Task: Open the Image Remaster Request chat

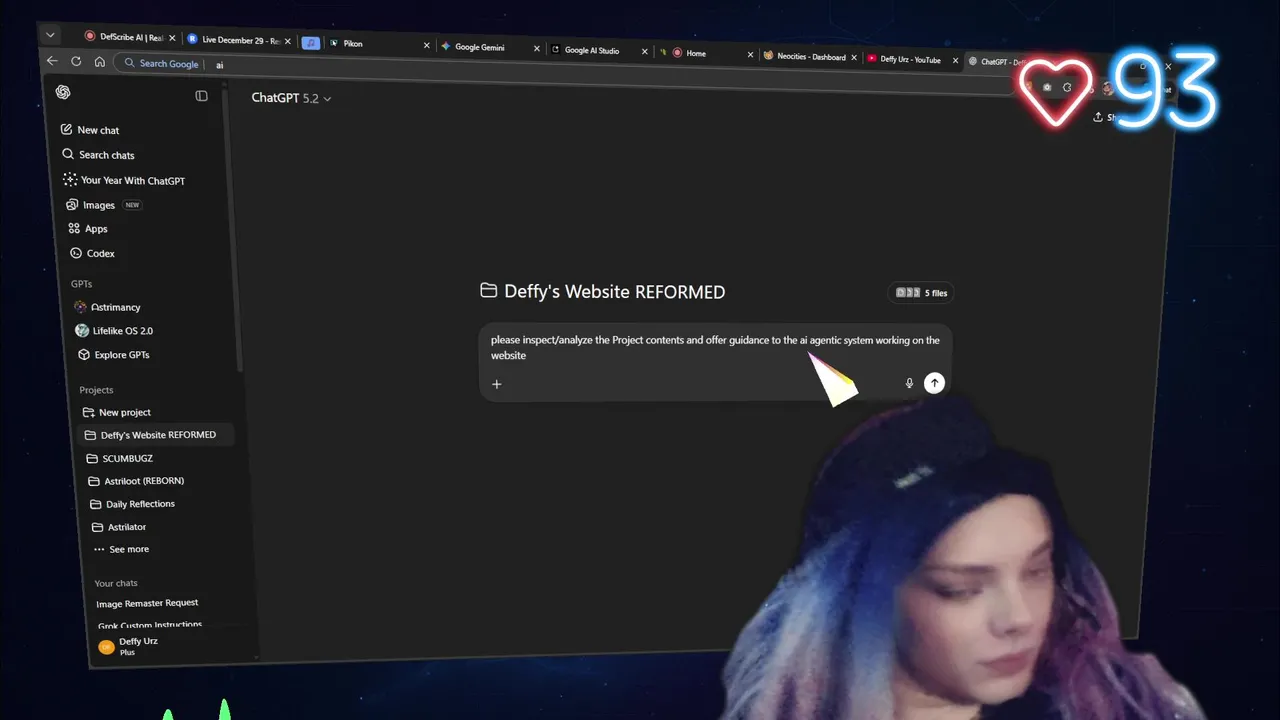Action: (x=147, y=603)
